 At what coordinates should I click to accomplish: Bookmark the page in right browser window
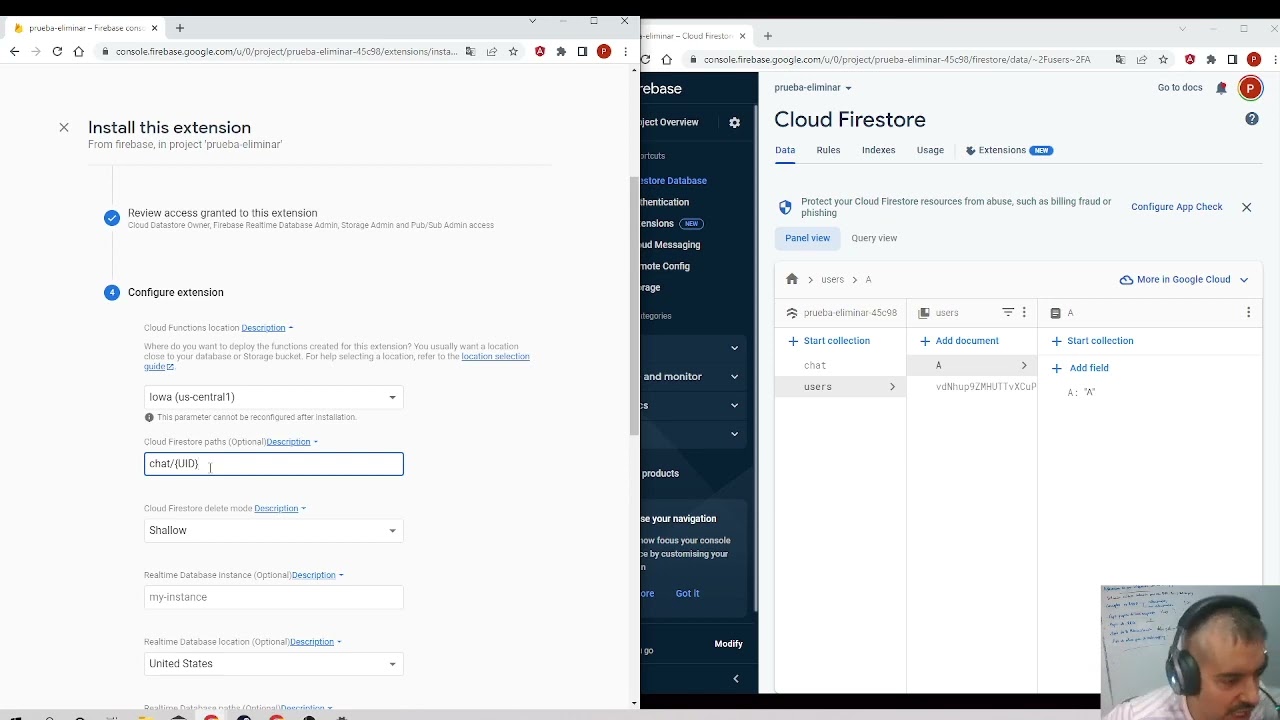[1163, 59]
